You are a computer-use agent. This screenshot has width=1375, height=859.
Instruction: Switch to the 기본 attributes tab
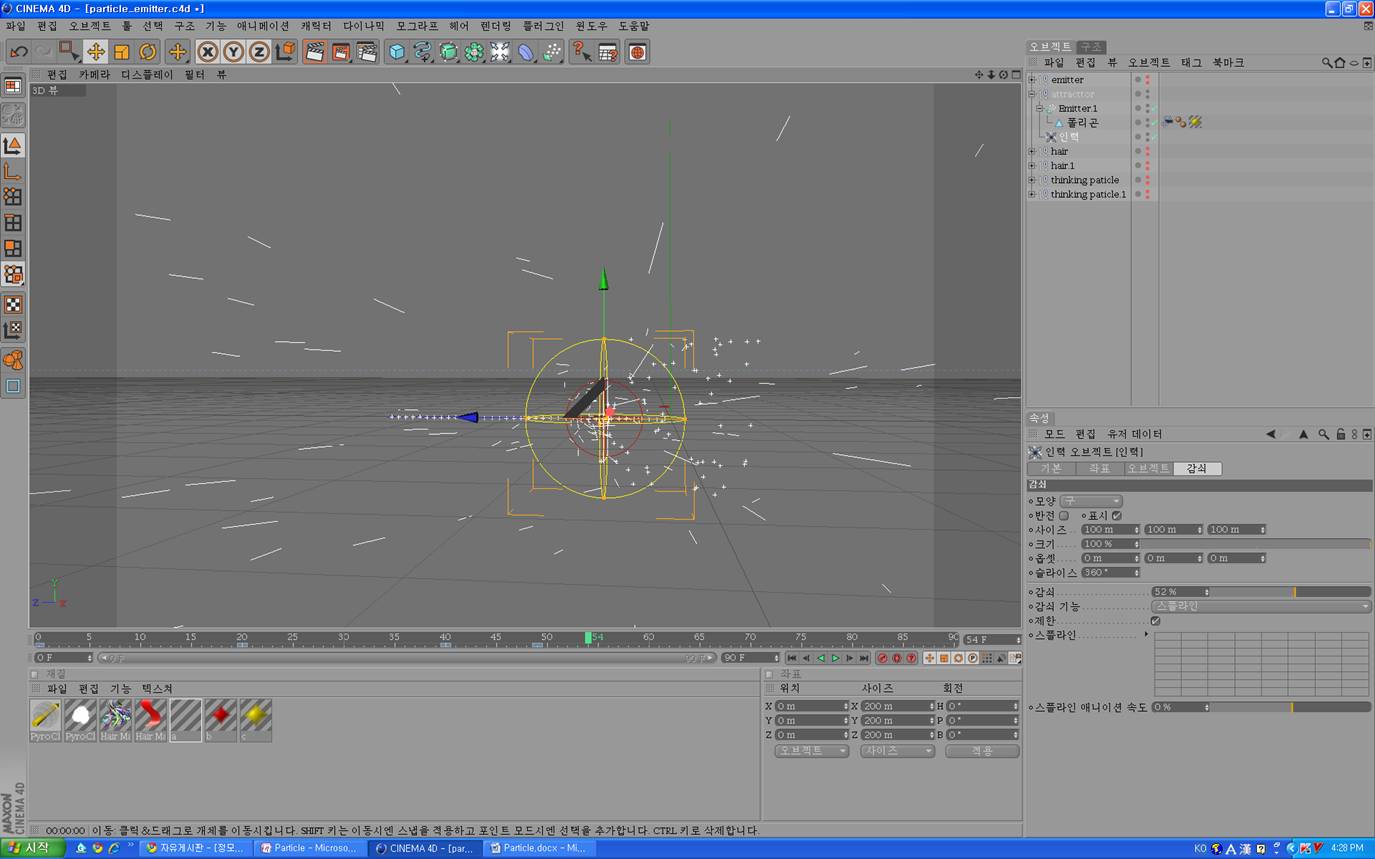pos(1051,468)
